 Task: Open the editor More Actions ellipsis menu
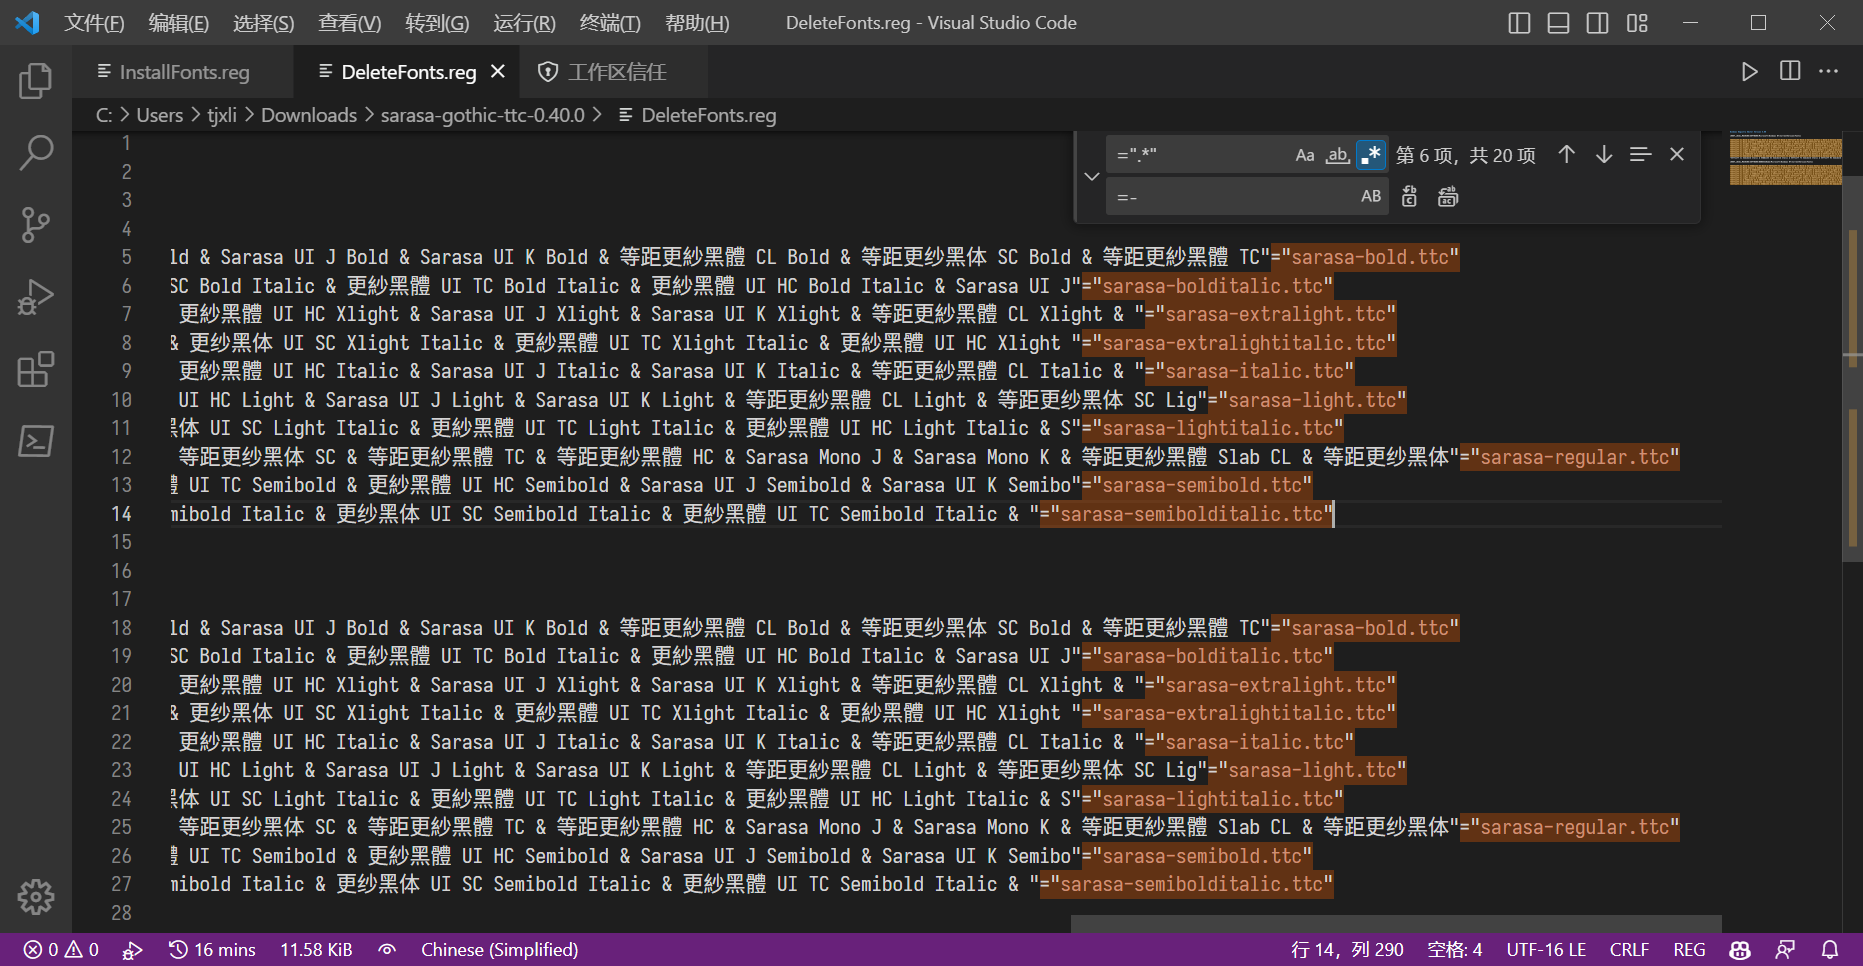pyautogui.click(x=1828, y=71)
